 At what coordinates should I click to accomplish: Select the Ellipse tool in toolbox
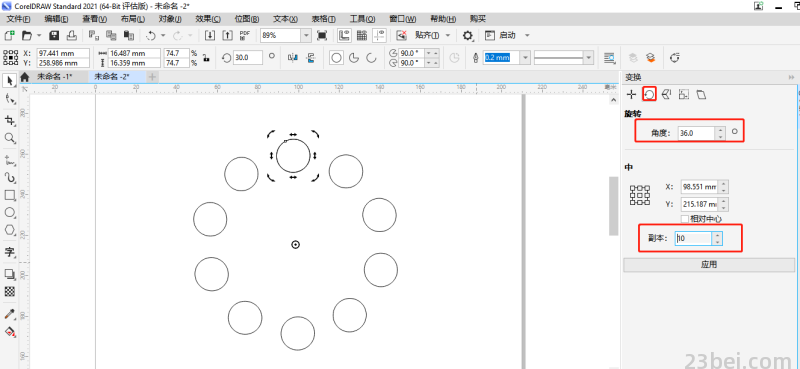coord(9,212)
